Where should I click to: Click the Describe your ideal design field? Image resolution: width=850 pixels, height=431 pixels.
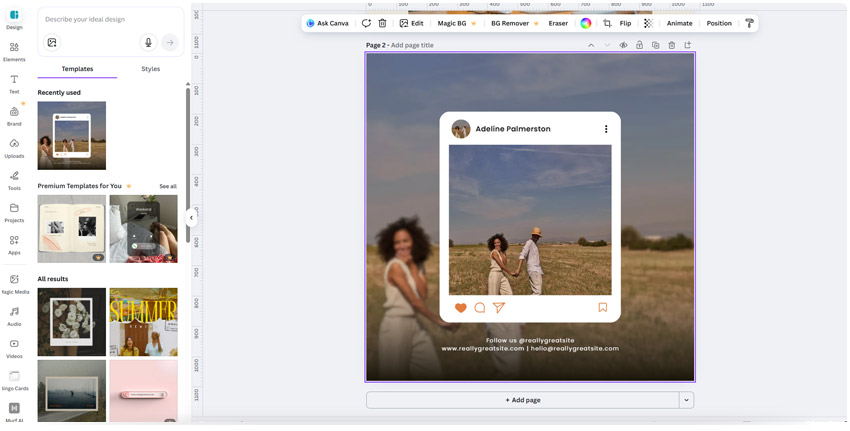click(x=111, y=20)
